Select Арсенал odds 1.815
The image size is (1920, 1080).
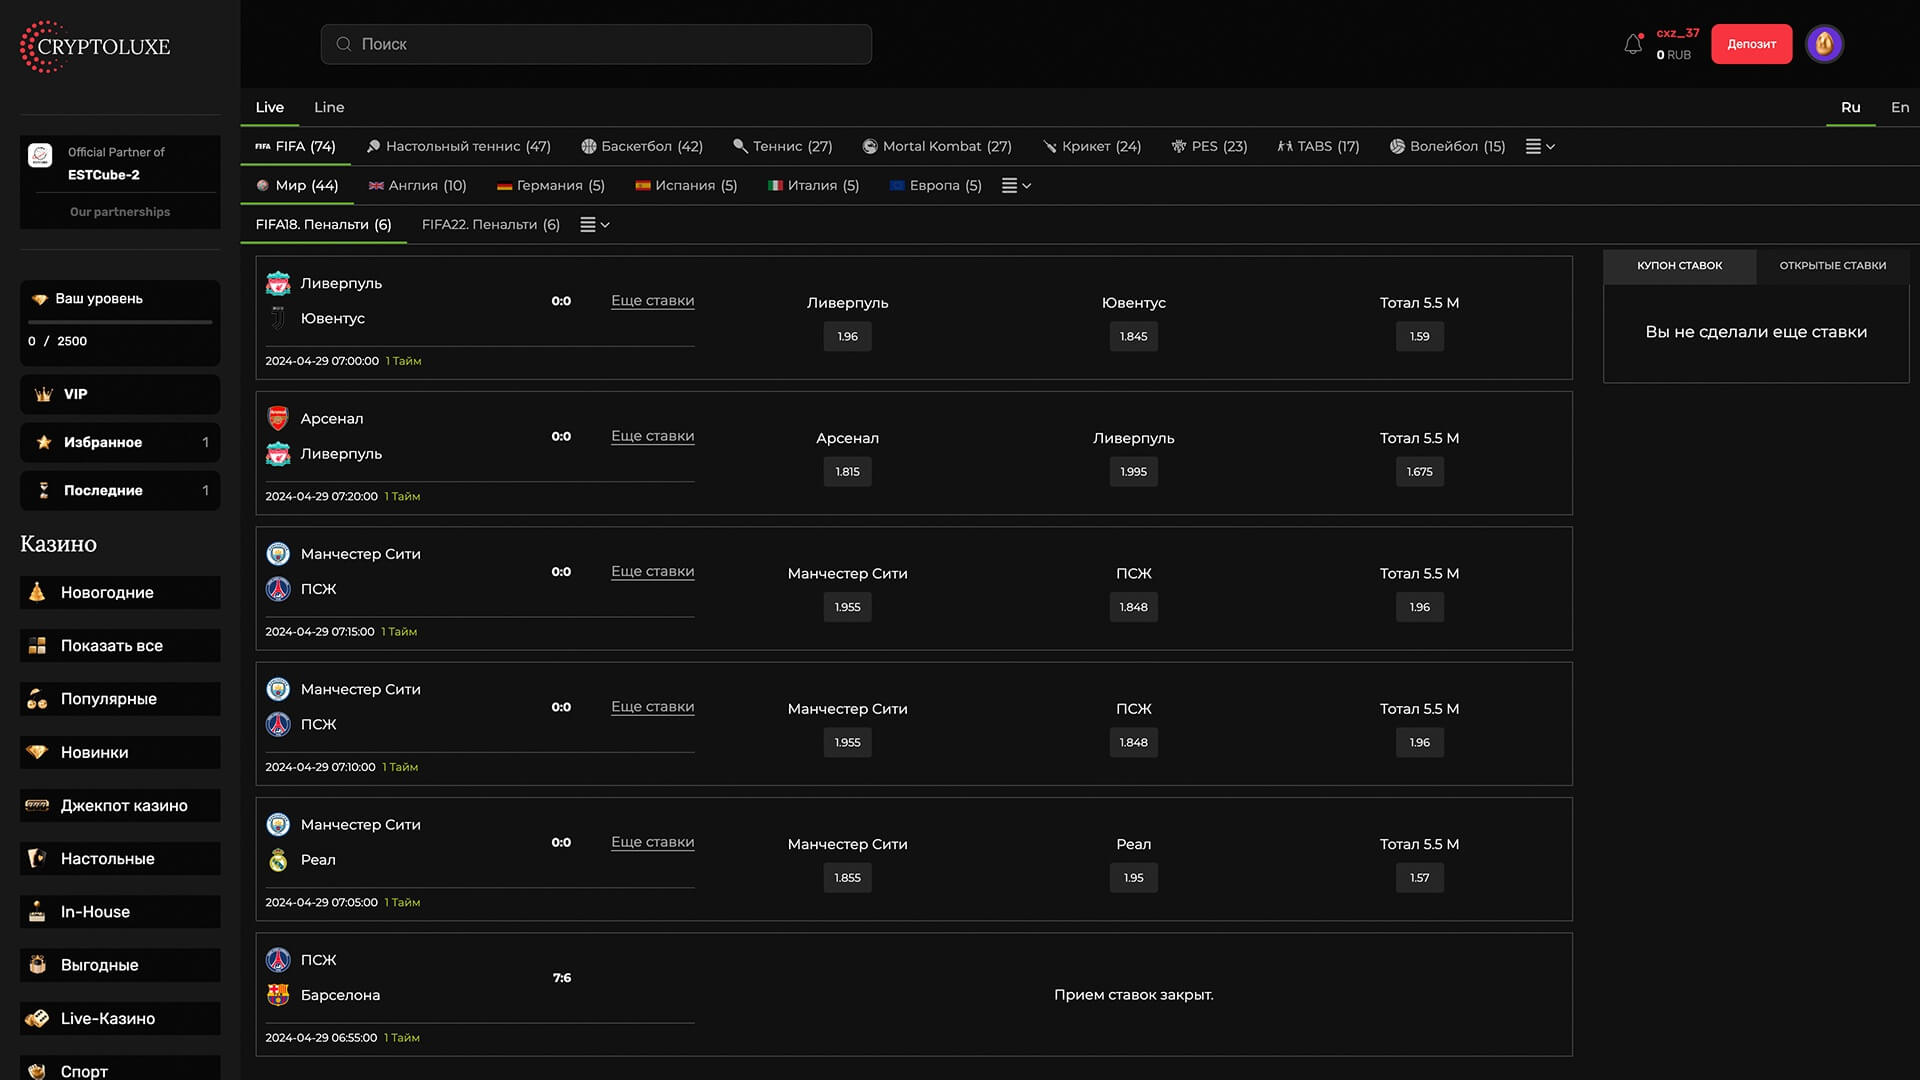click(848, 472)
